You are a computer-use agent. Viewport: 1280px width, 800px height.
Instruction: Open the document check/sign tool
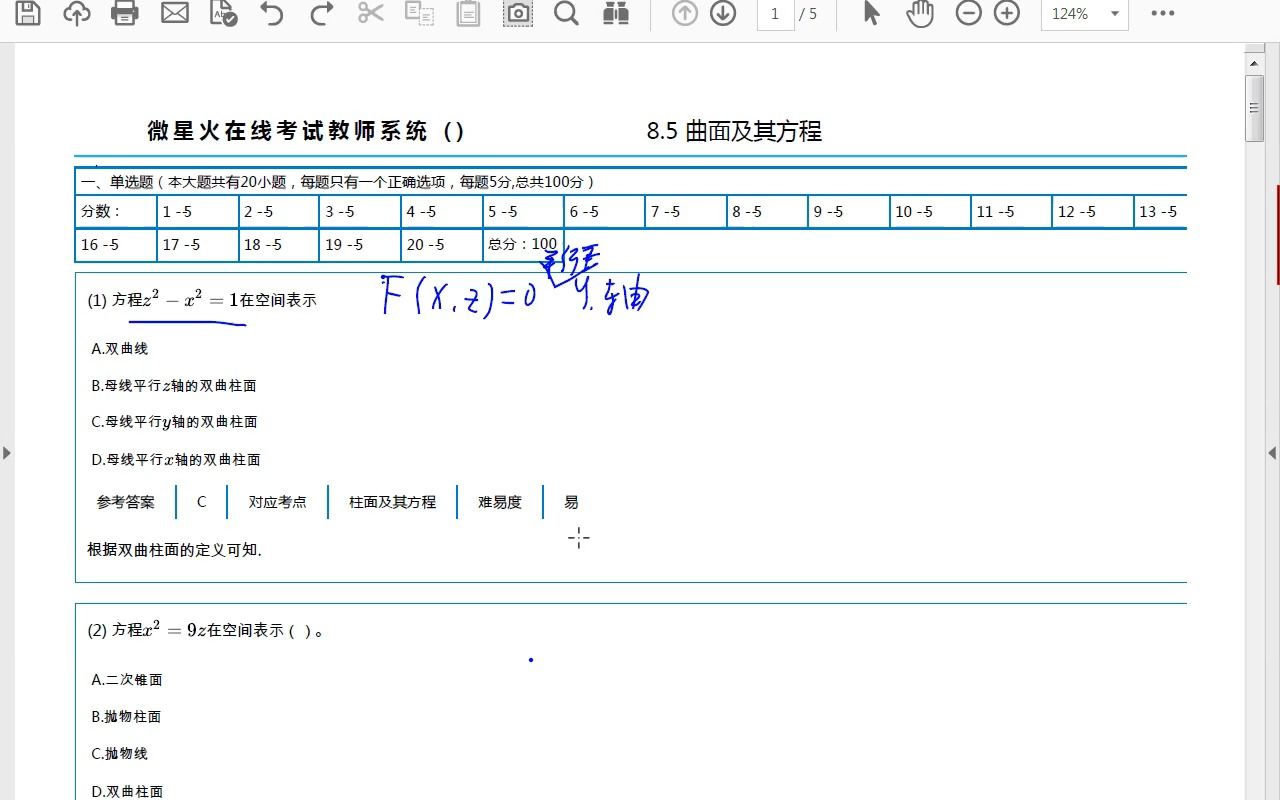pos(224,13)
